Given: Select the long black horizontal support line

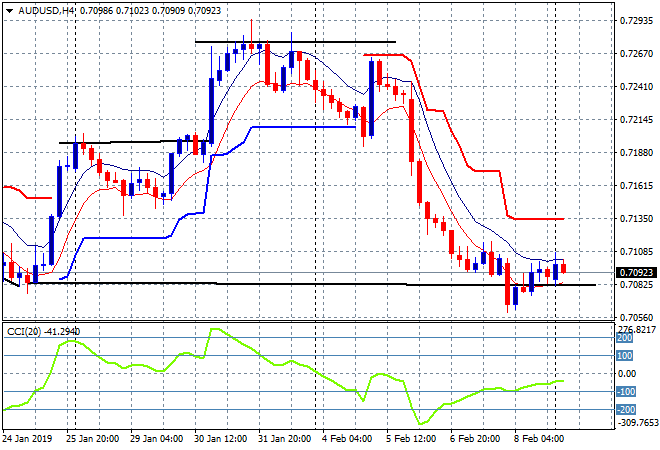Looking at the screenshot, I should [x=300, y=284].
